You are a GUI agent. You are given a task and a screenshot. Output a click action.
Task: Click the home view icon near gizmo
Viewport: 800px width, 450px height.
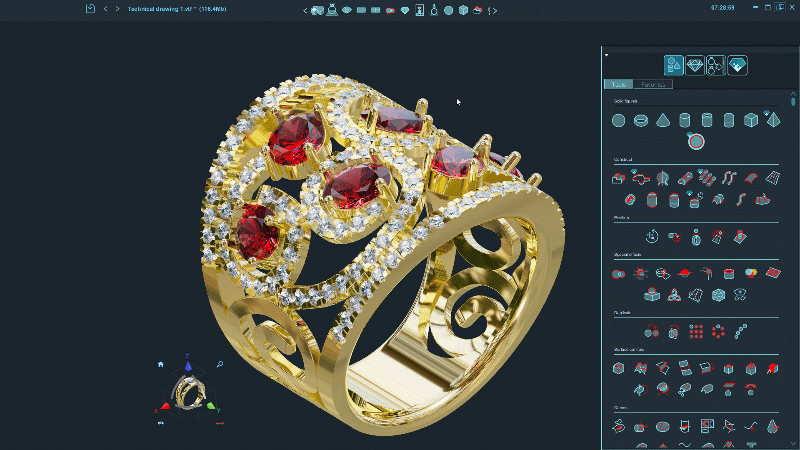point(160,365)
